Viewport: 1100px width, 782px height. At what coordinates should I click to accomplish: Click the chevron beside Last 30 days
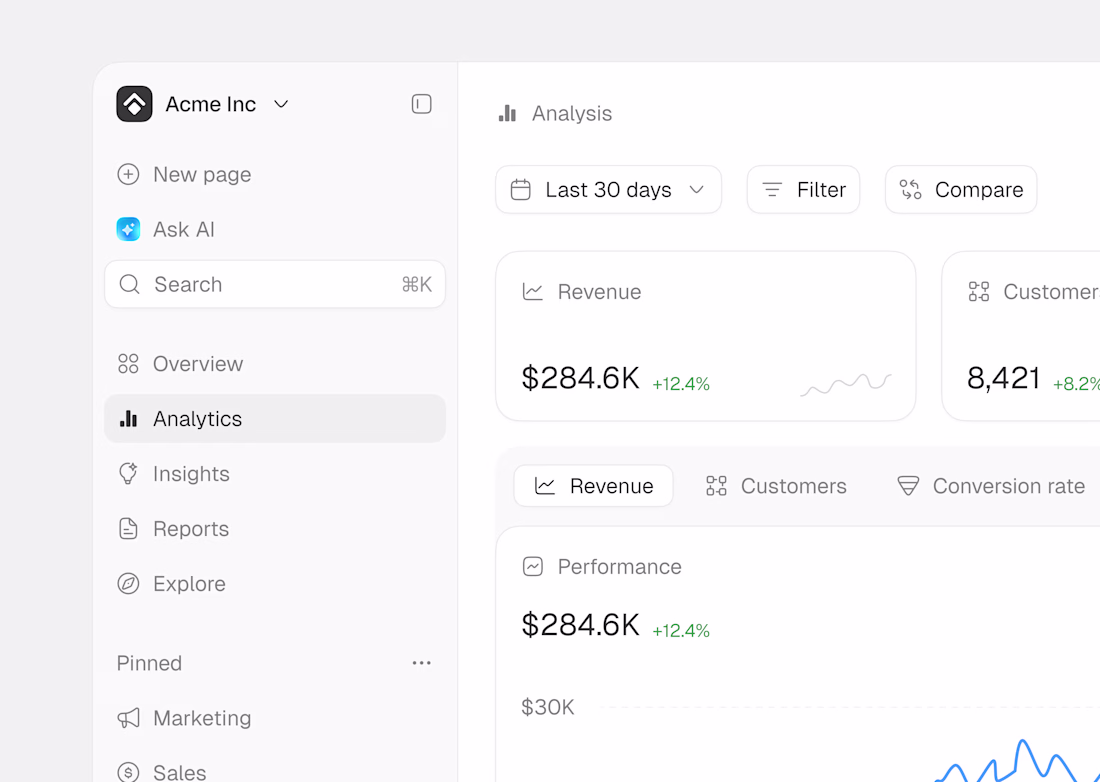(697, 189)
